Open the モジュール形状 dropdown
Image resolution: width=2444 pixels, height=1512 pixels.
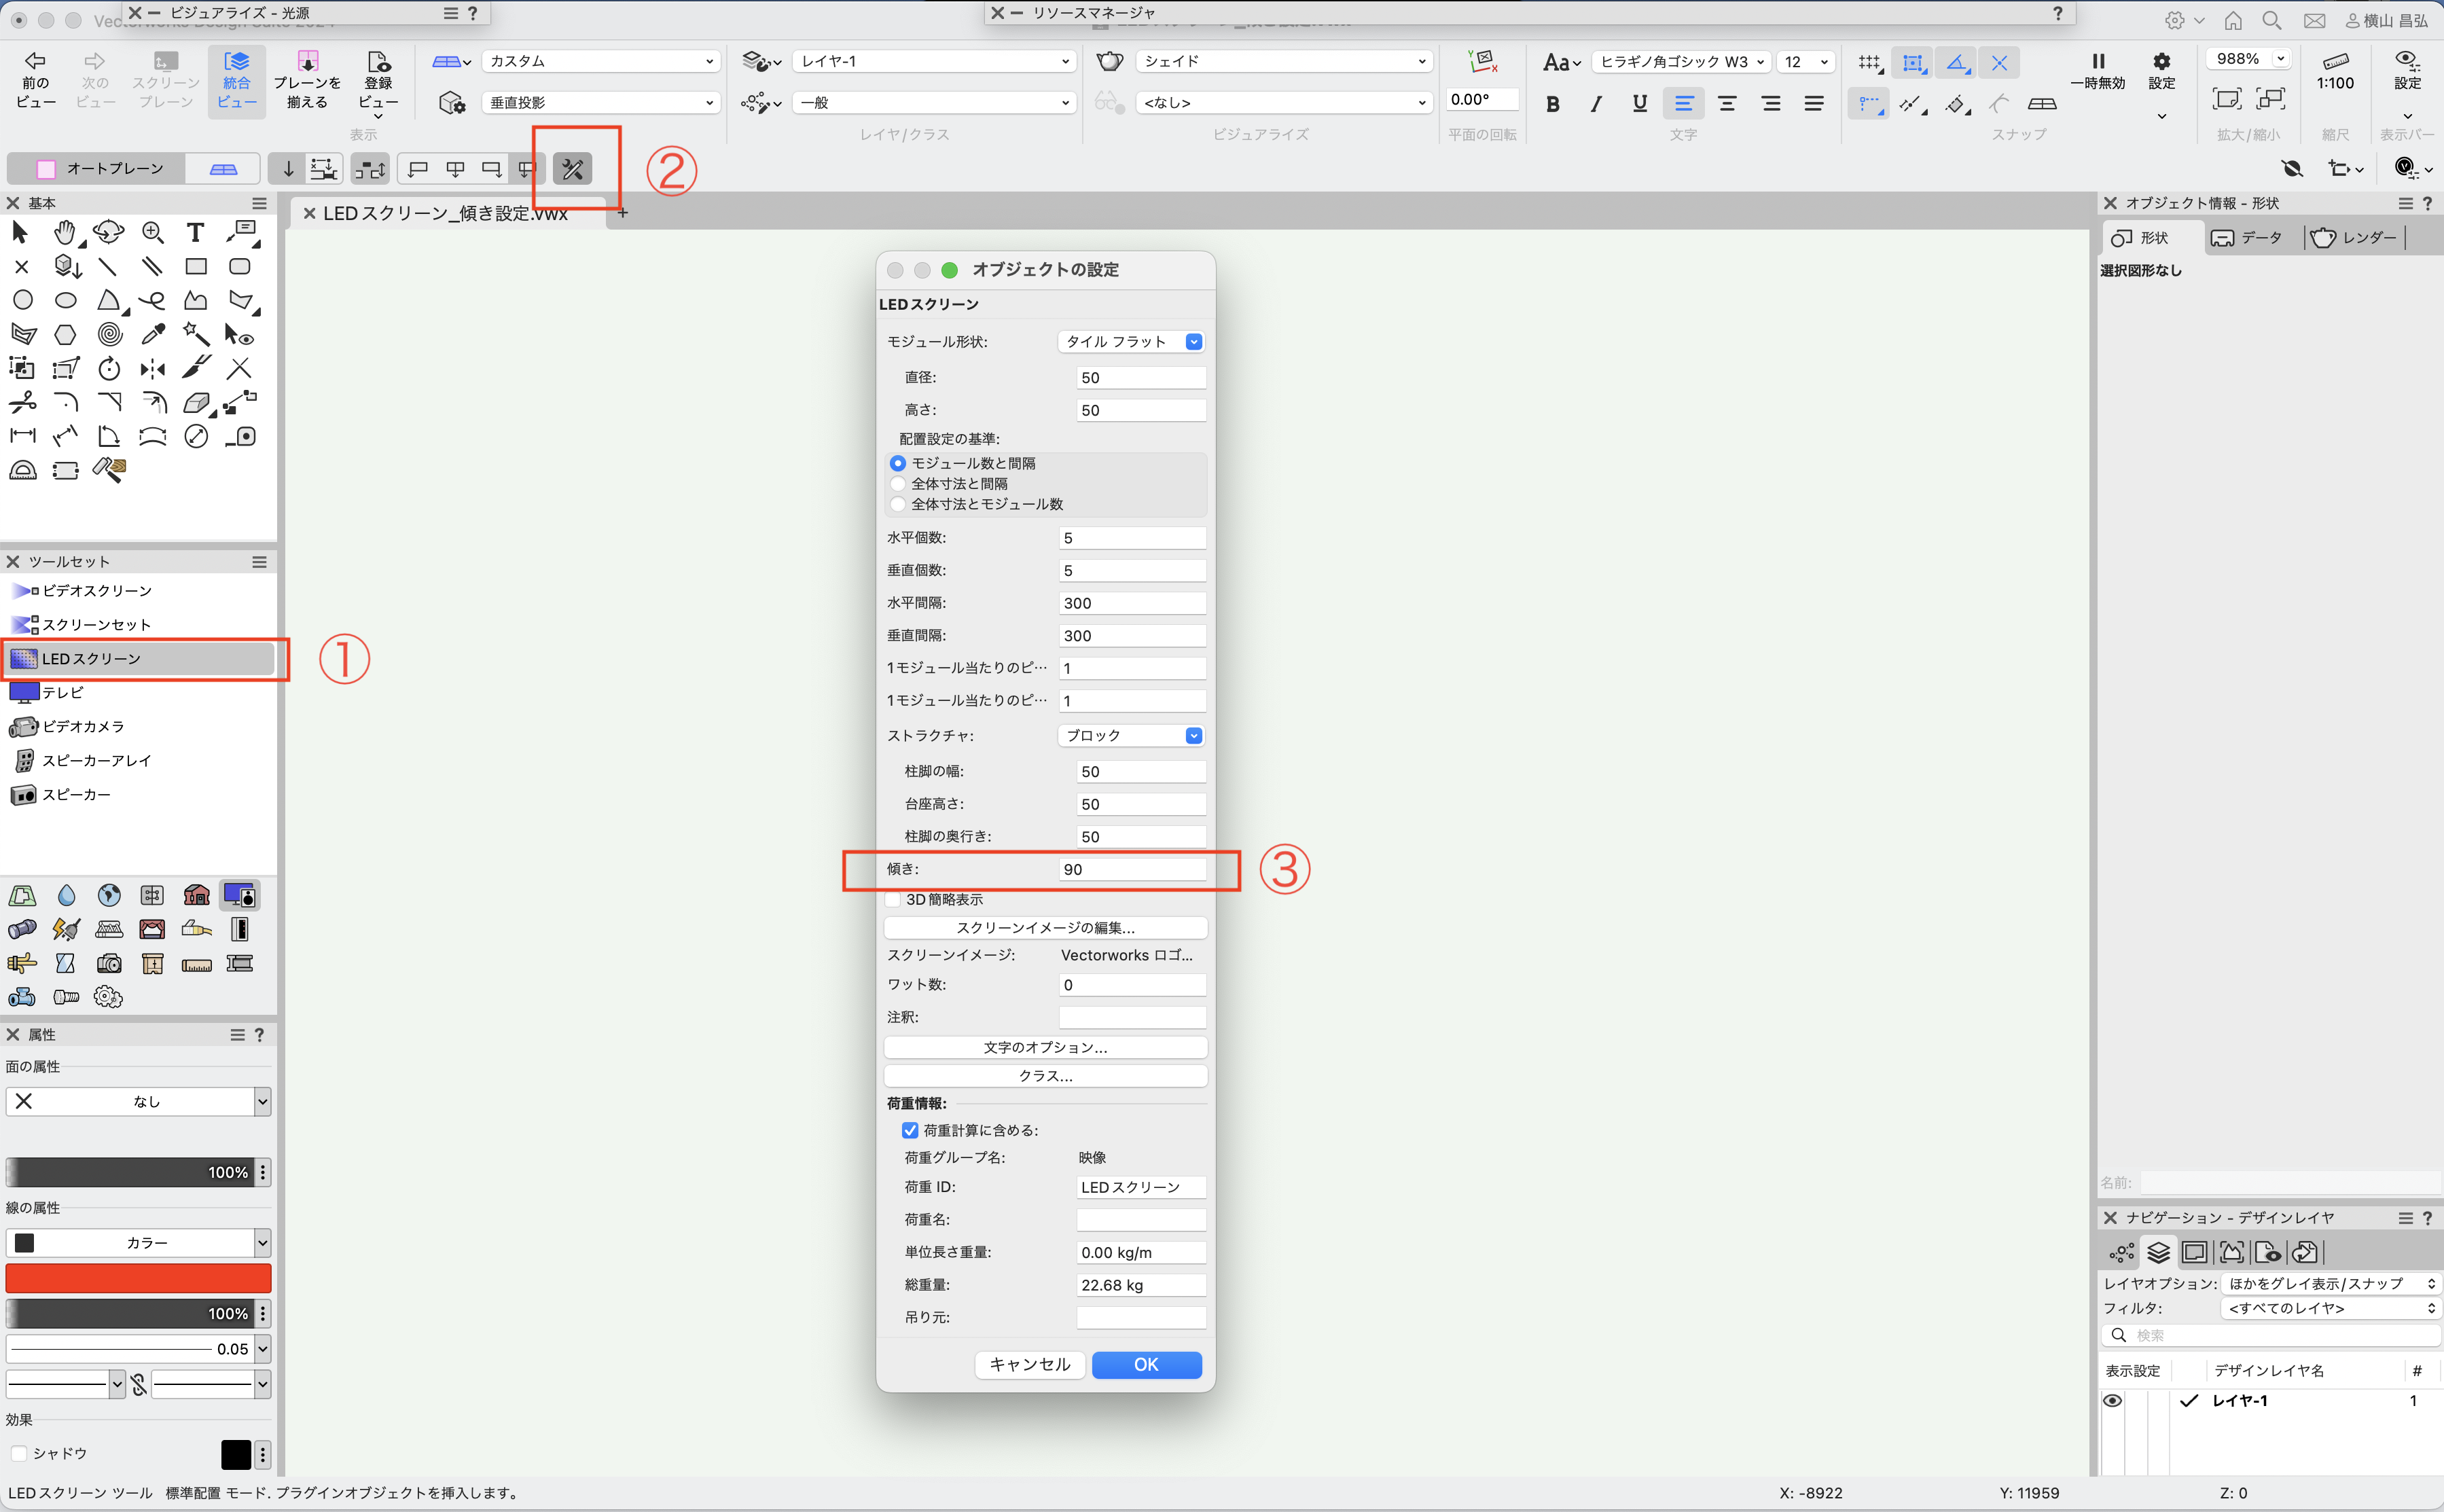click(x=1131, y=342)
